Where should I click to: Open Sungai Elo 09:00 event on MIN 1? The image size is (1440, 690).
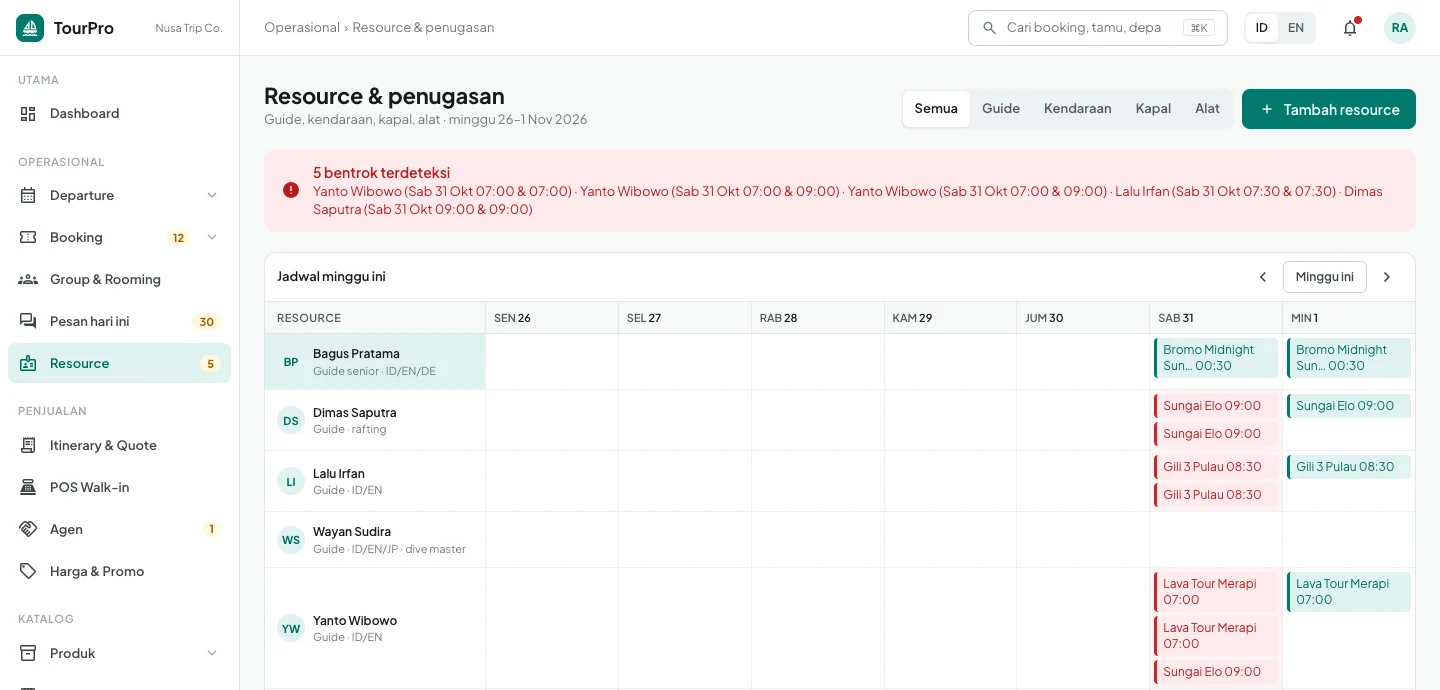coord(1349,406)
